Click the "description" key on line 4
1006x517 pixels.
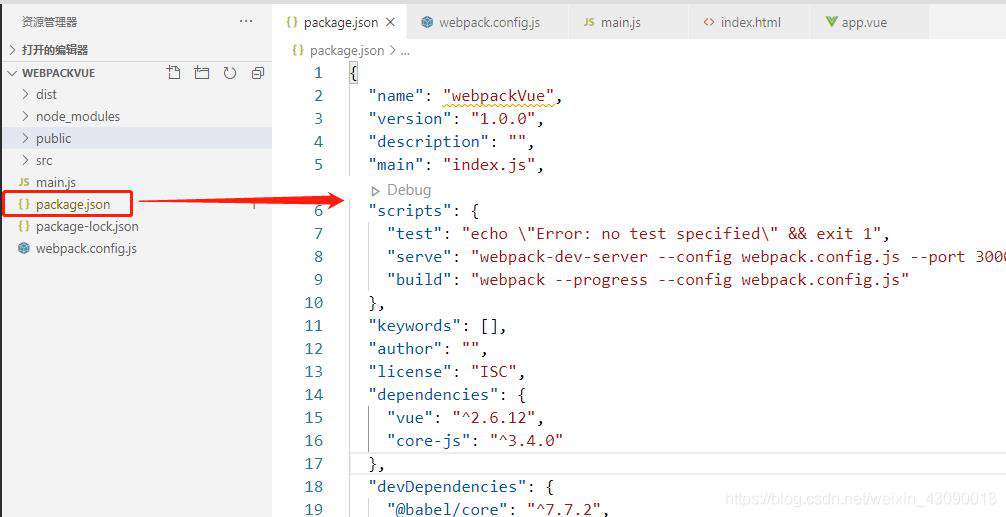click(x=429, y=142)
